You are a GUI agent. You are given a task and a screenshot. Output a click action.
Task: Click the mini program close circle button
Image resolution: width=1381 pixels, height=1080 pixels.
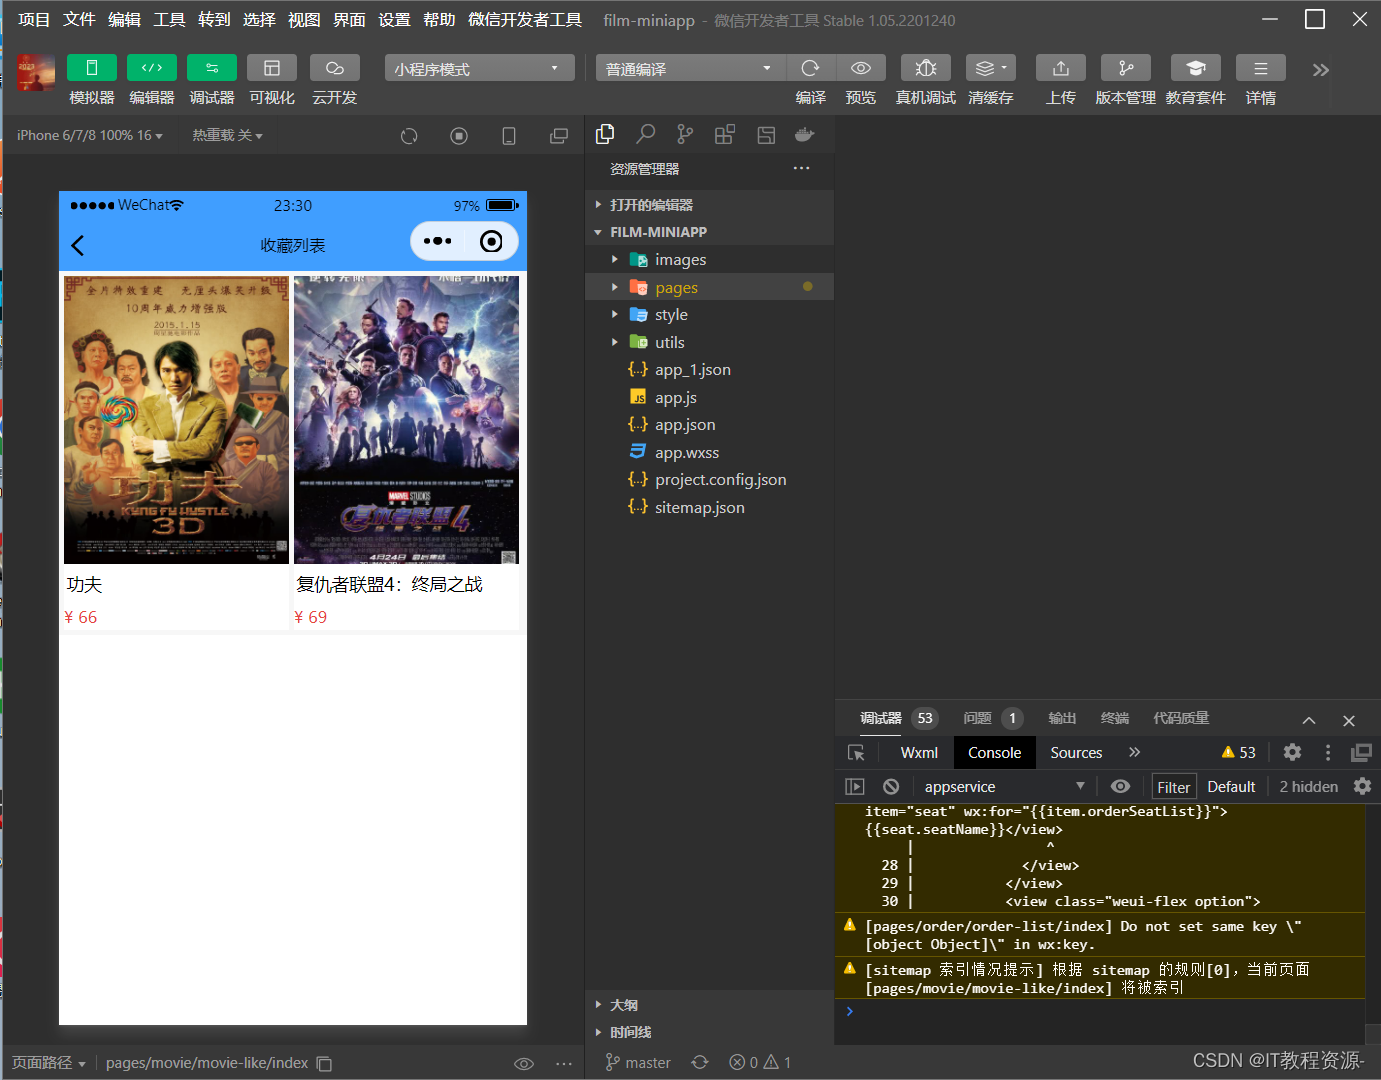click(491, 241)
